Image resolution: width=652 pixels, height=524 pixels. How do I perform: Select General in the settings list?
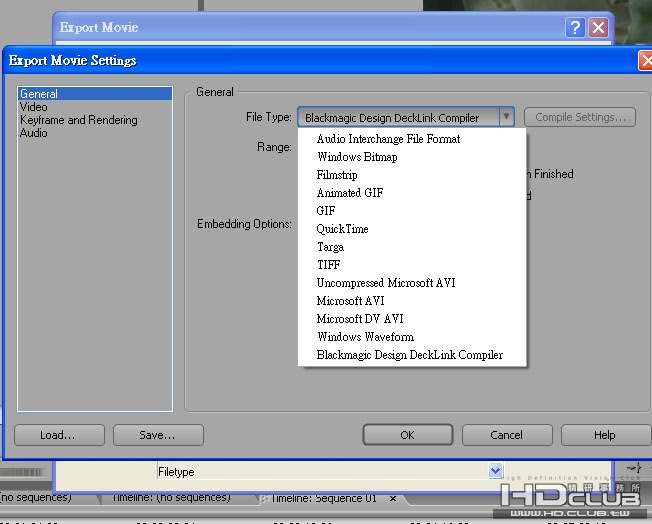tap(95, 94)
